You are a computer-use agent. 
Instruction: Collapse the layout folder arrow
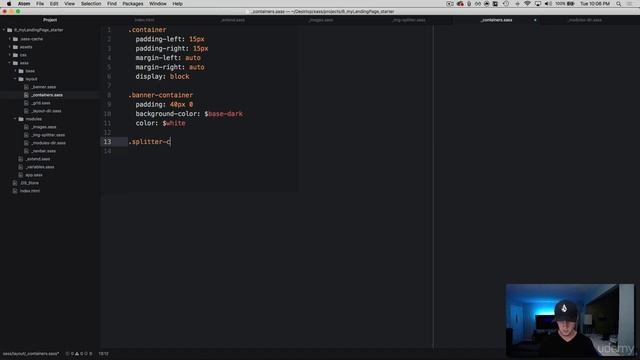coord(16,79)
